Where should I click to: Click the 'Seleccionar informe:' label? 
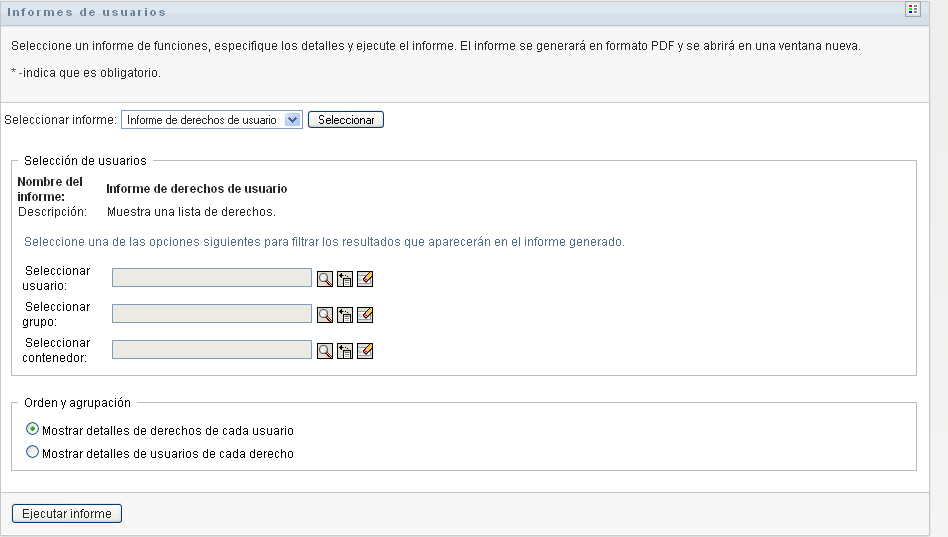pyautogui.click(x=61, y=120)
